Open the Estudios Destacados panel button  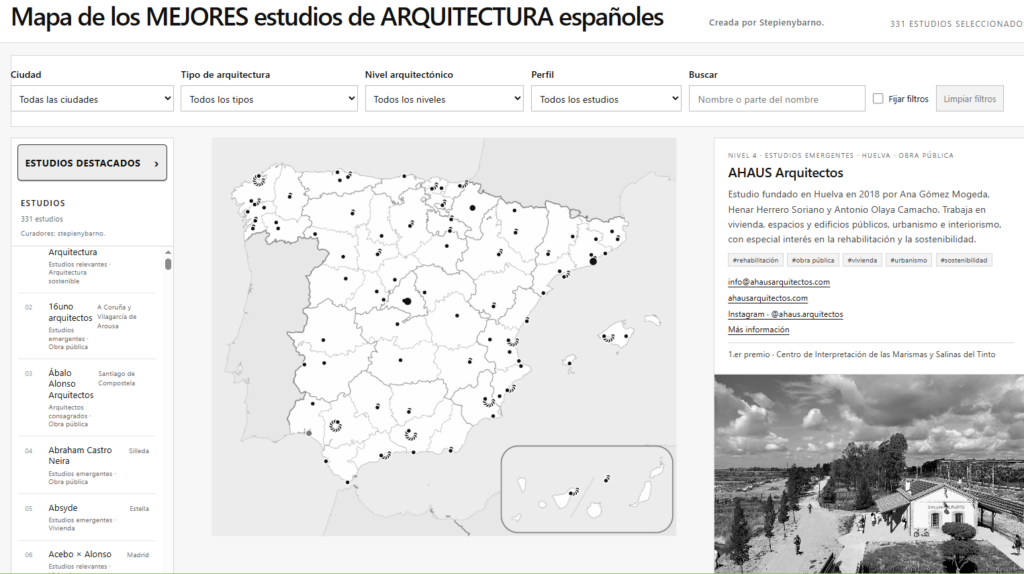[92, 163]
